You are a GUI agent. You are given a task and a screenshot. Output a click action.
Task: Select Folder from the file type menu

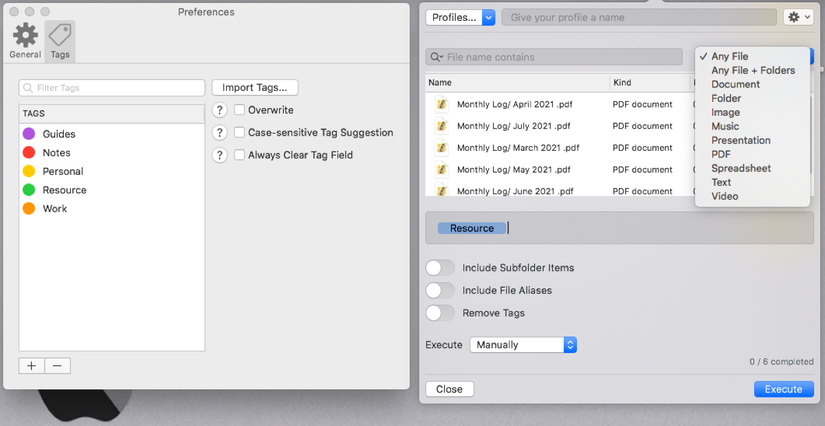click(752, 98)
